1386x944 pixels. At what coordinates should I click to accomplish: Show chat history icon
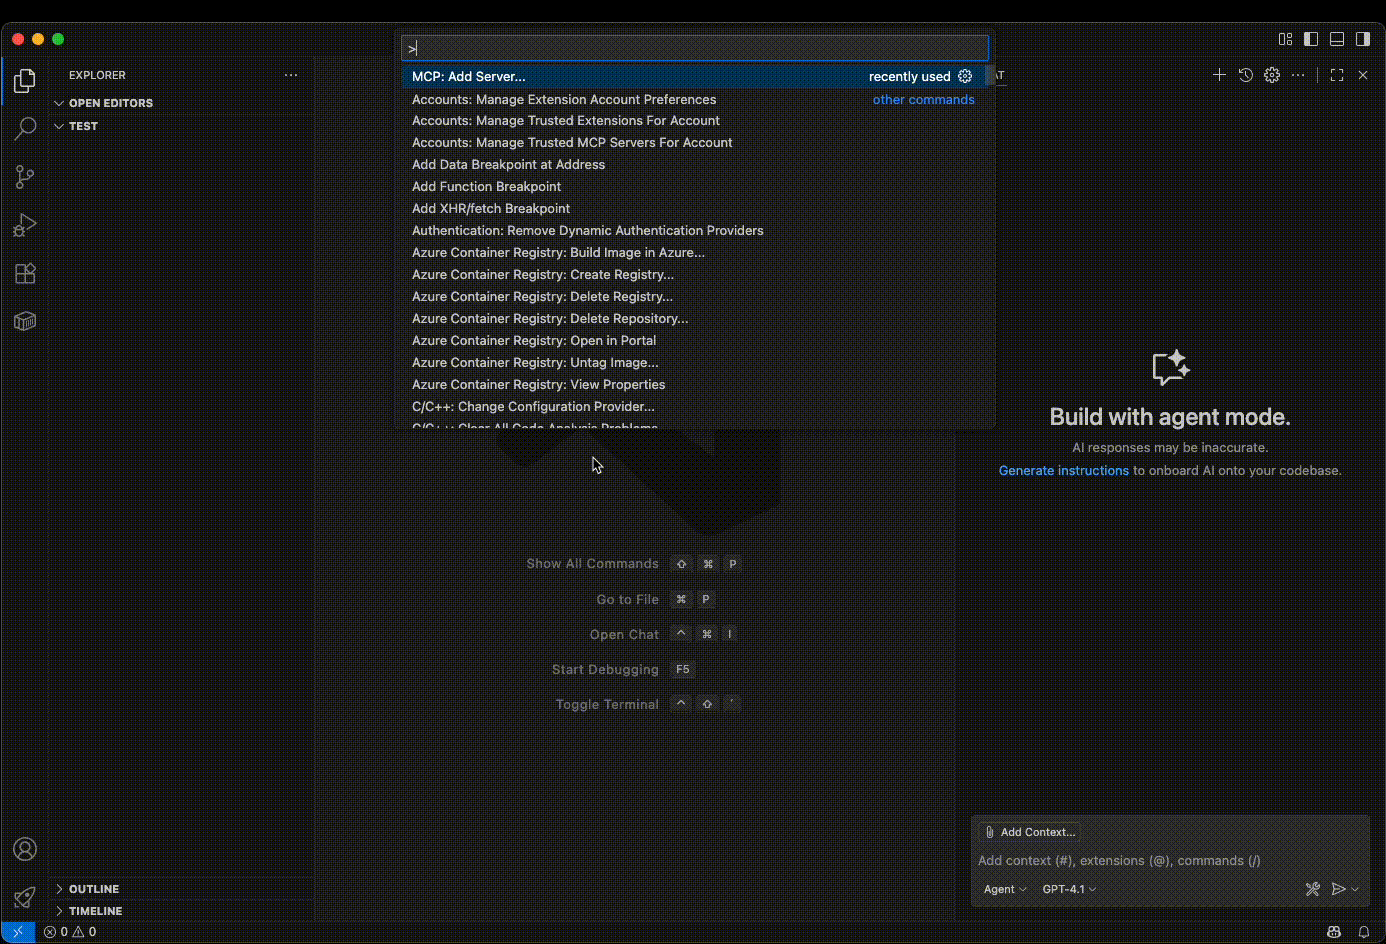coord(1245,75)
